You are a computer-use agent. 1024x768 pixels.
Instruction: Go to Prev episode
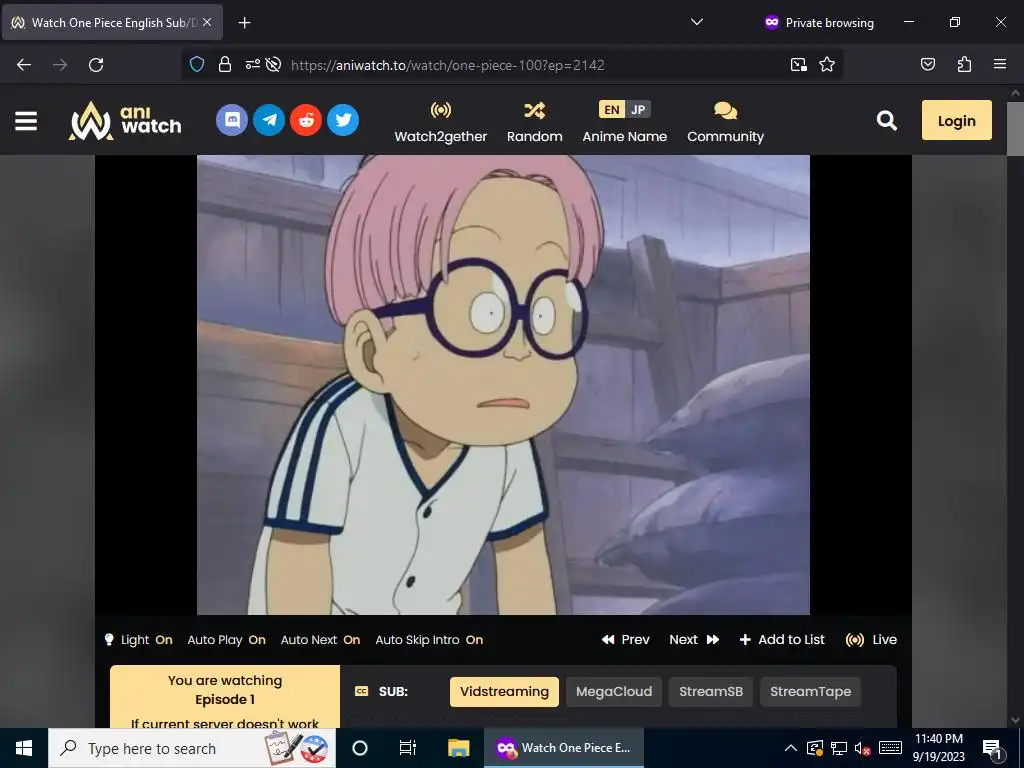tap(626, 640)
